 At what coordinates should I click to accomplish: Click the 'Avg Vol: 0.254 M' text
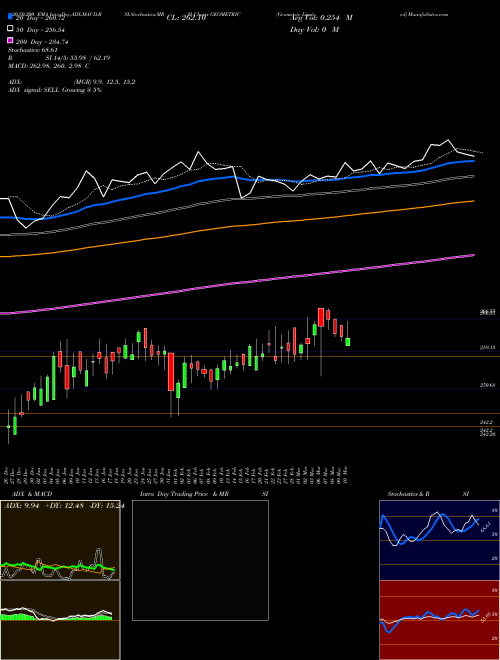[321, 18]
